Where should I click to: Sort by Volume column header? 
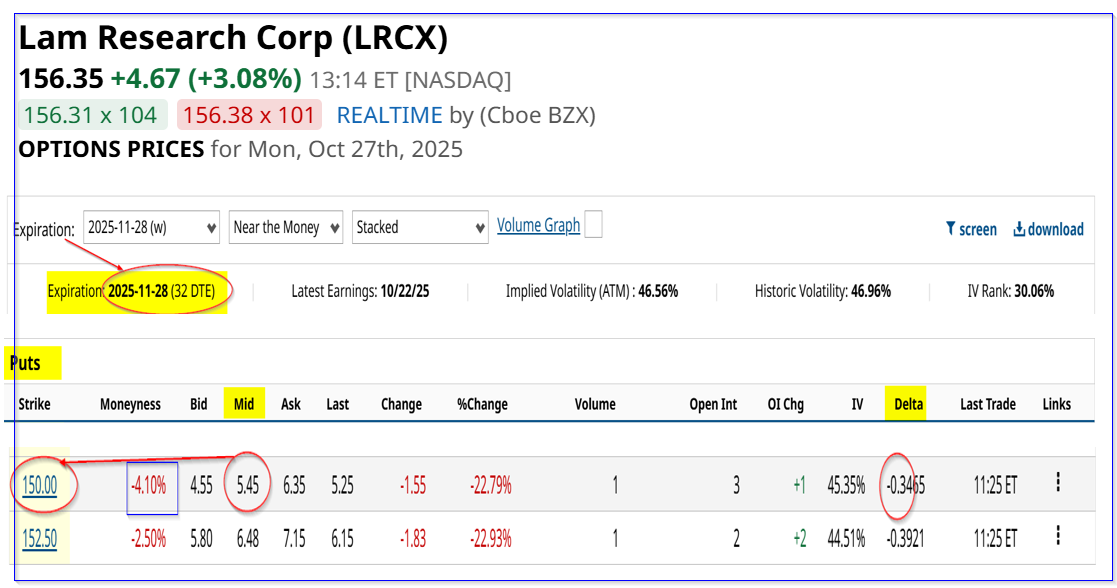tap(594, 404)
